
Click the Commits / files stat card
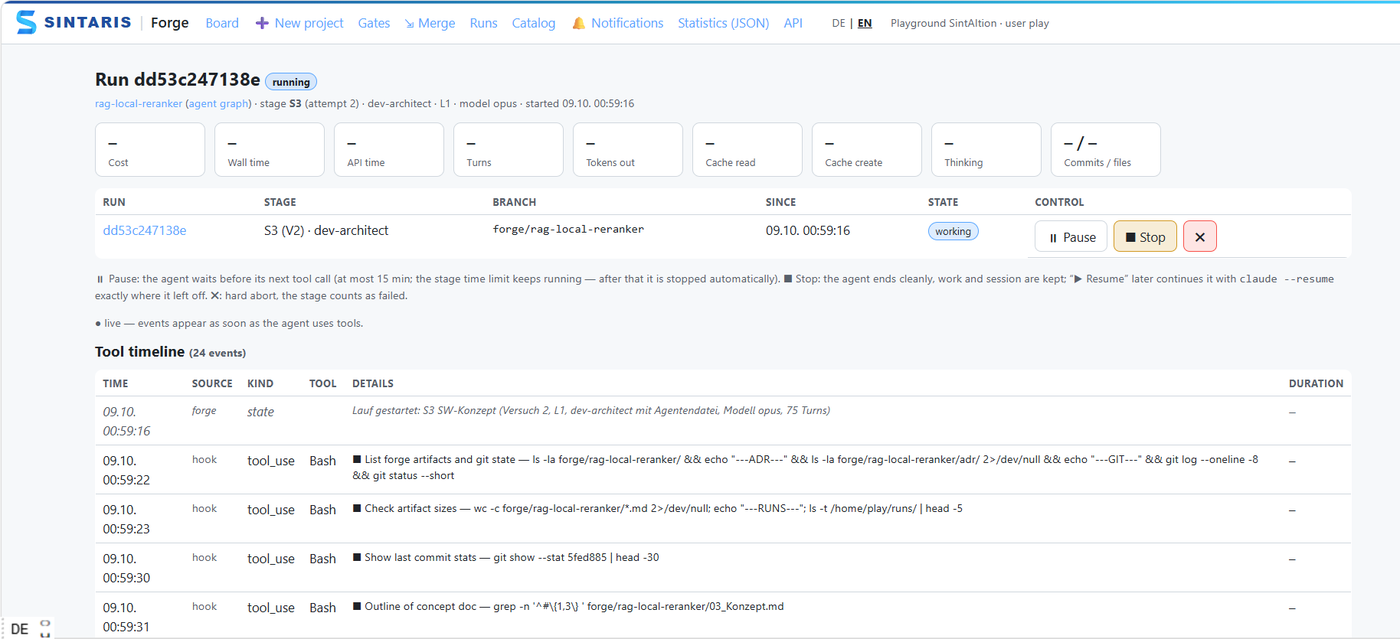[x=1106, y=150]
